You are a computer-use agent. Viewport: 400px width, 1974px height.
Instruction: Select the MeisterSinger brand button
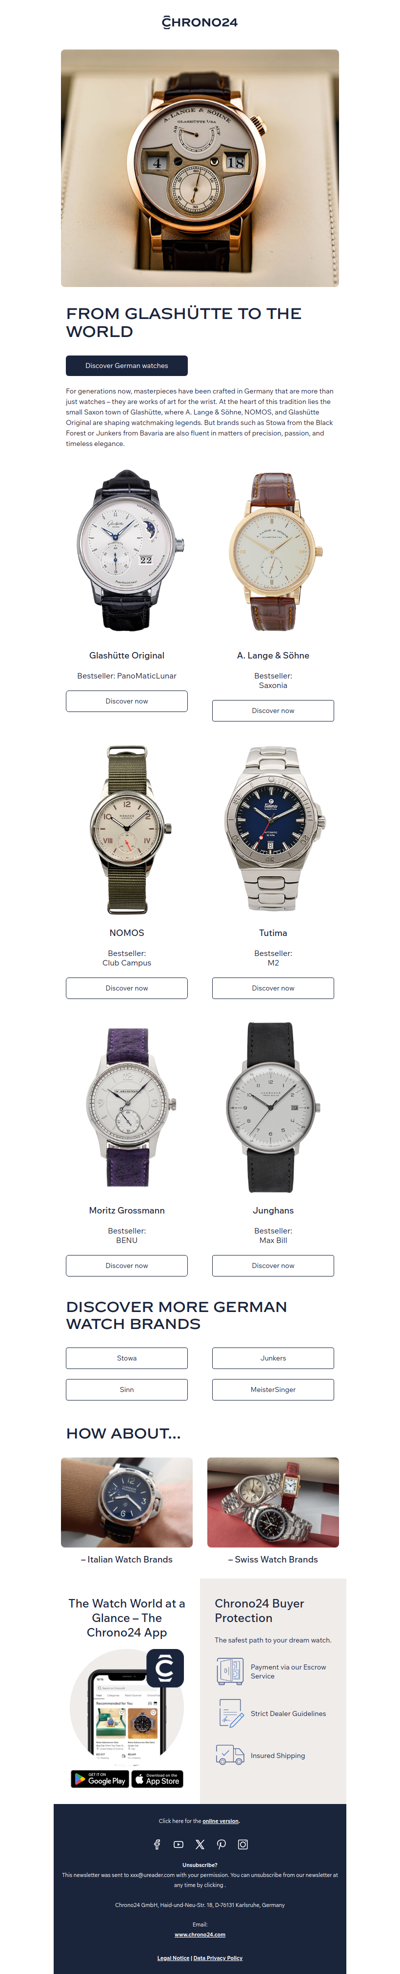(x=273, y=1389)
